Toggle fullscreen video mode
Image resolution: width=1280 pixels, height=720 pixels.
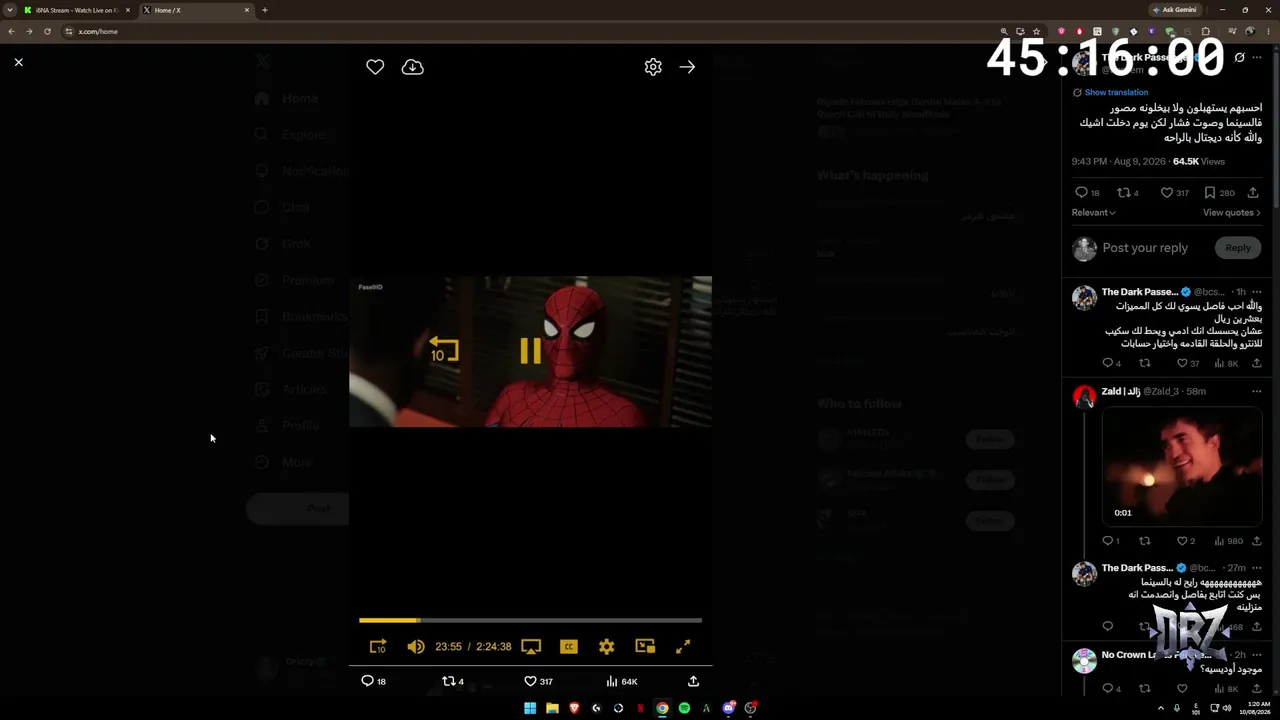[683, 647]
